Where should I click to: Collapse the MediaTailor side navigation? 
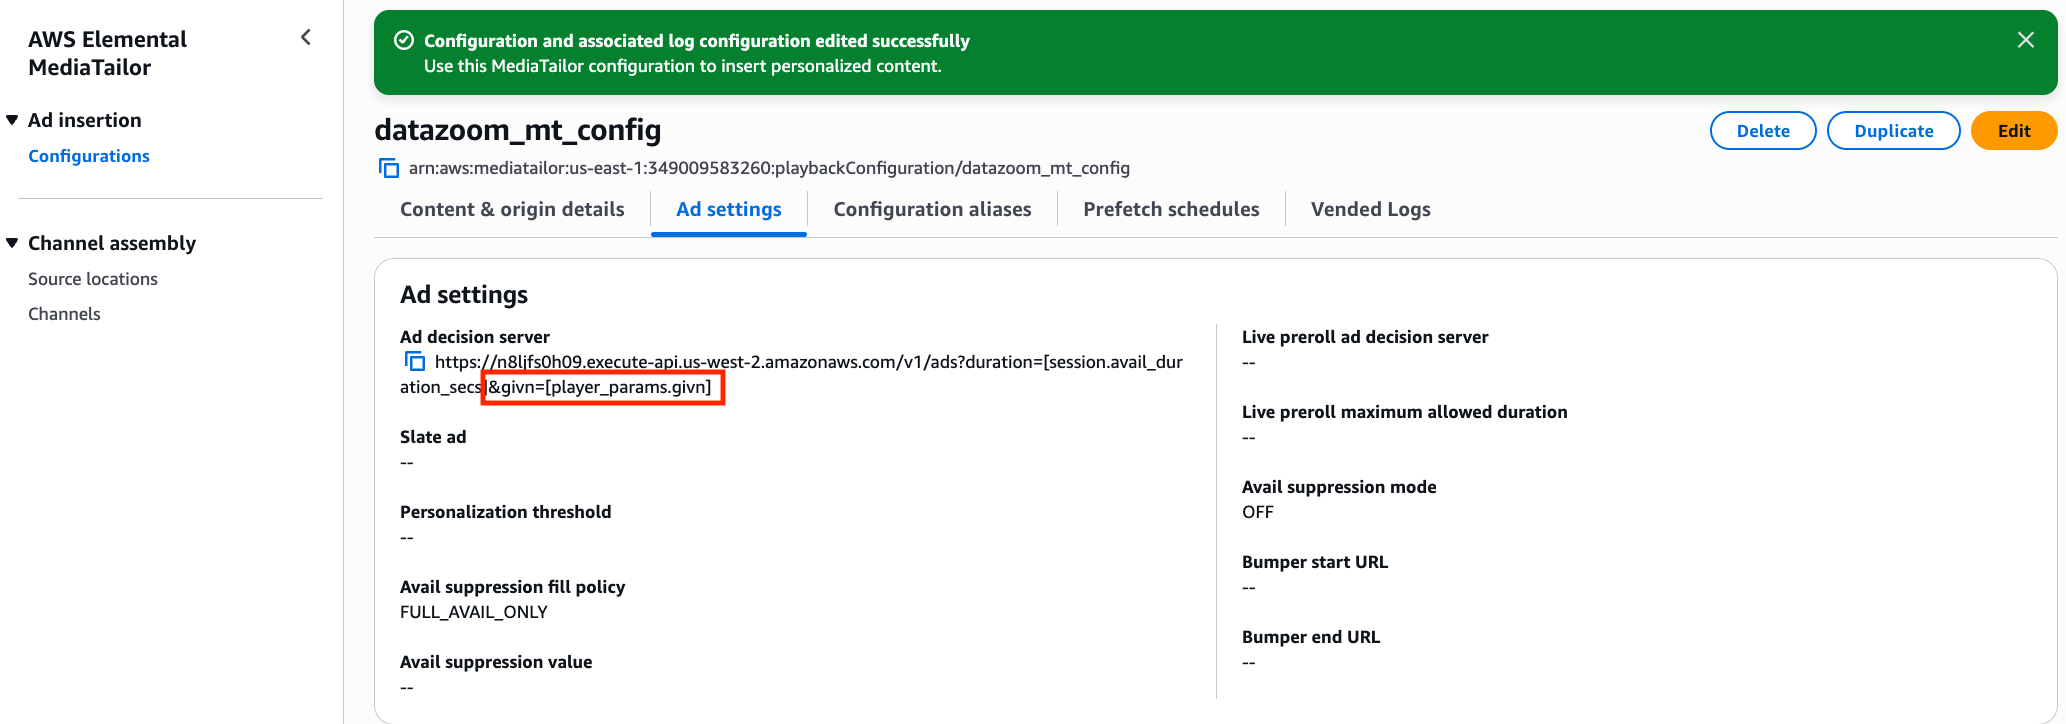point(306,38)
